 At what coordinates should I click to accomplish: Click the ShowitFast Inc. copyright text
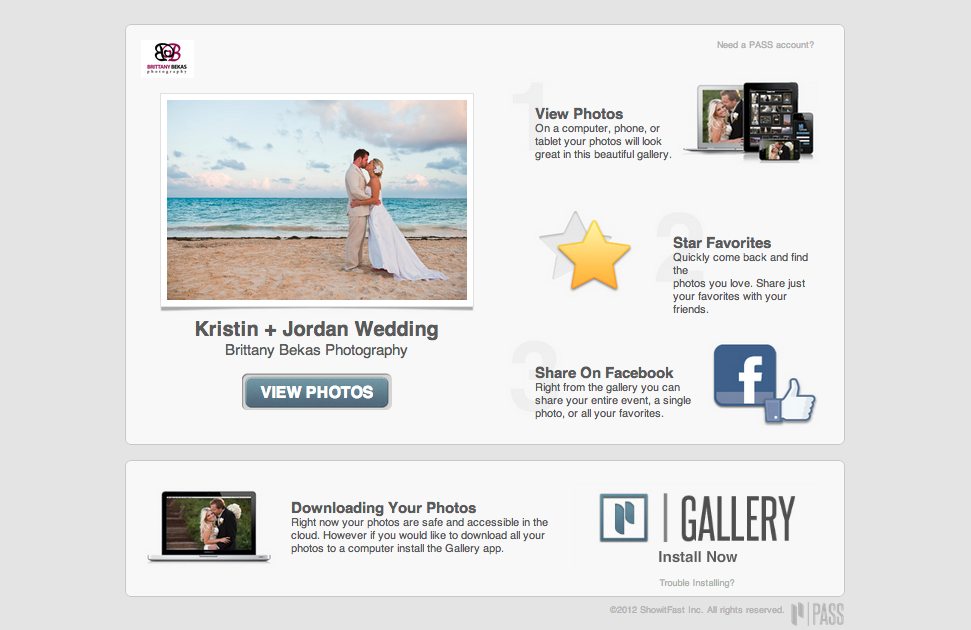(696, 610)
